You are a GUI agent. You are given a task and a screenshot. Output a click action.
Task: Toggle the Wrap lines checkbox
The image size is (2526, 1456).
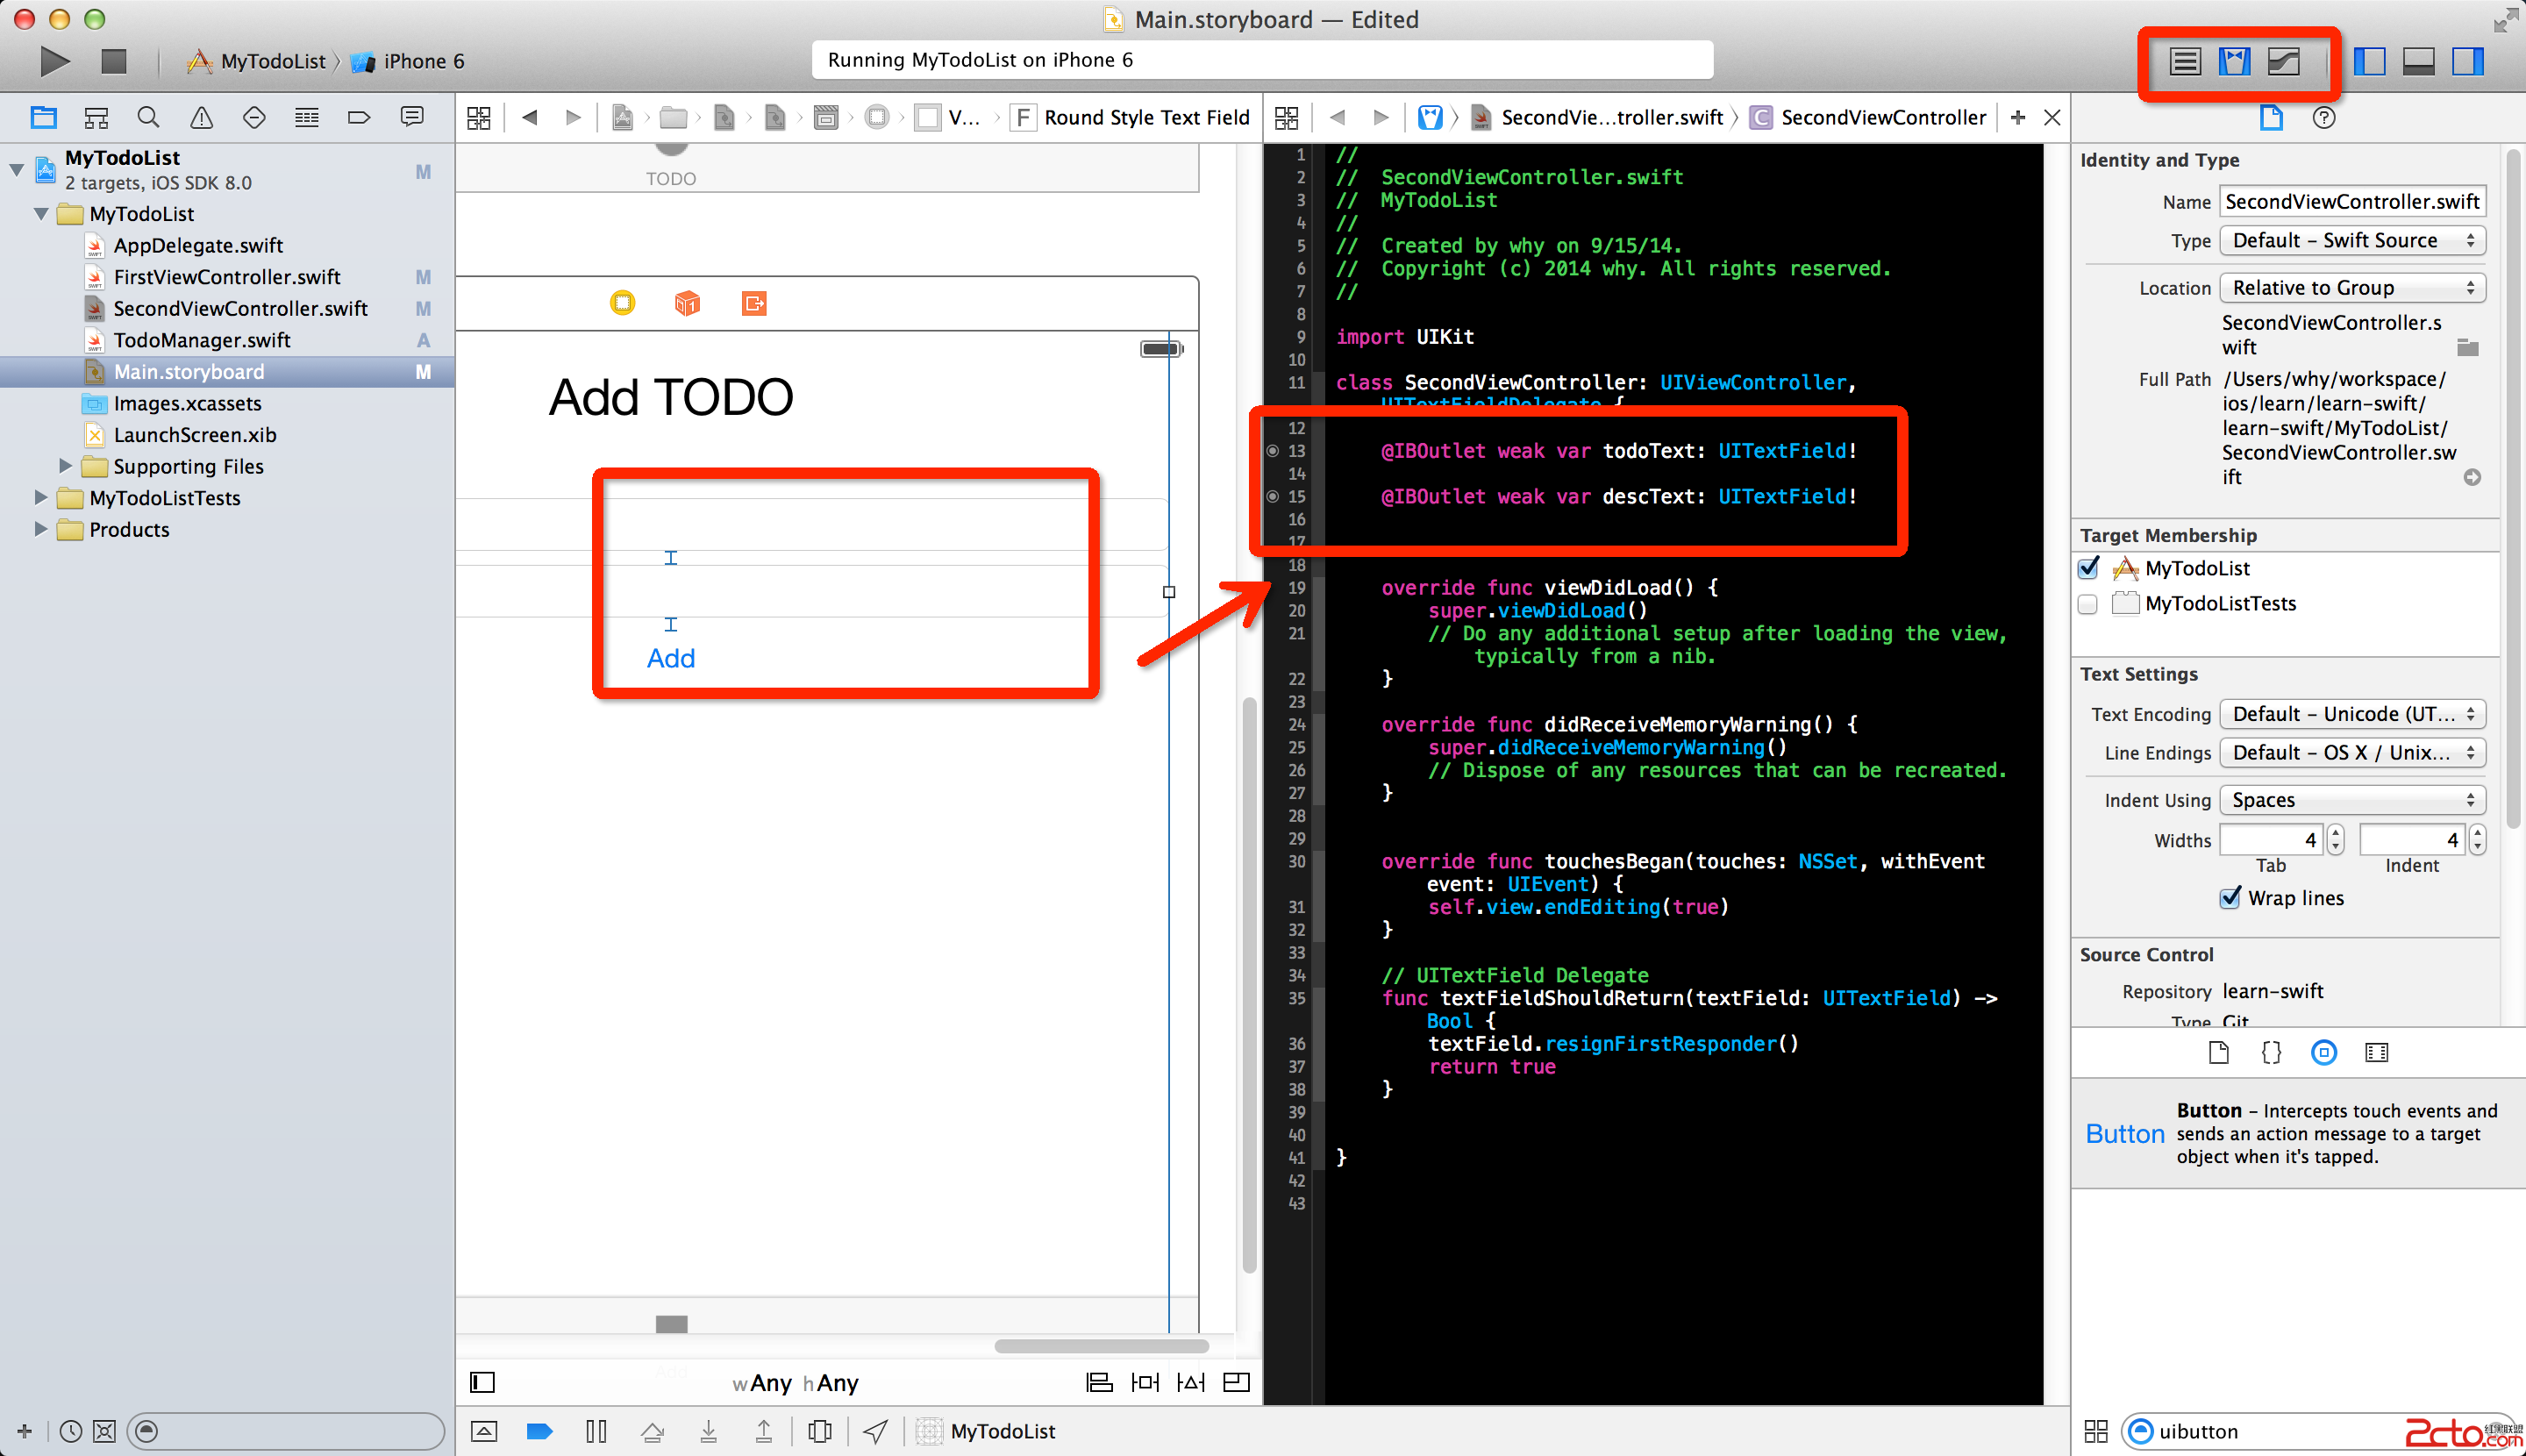point(2230,897)
